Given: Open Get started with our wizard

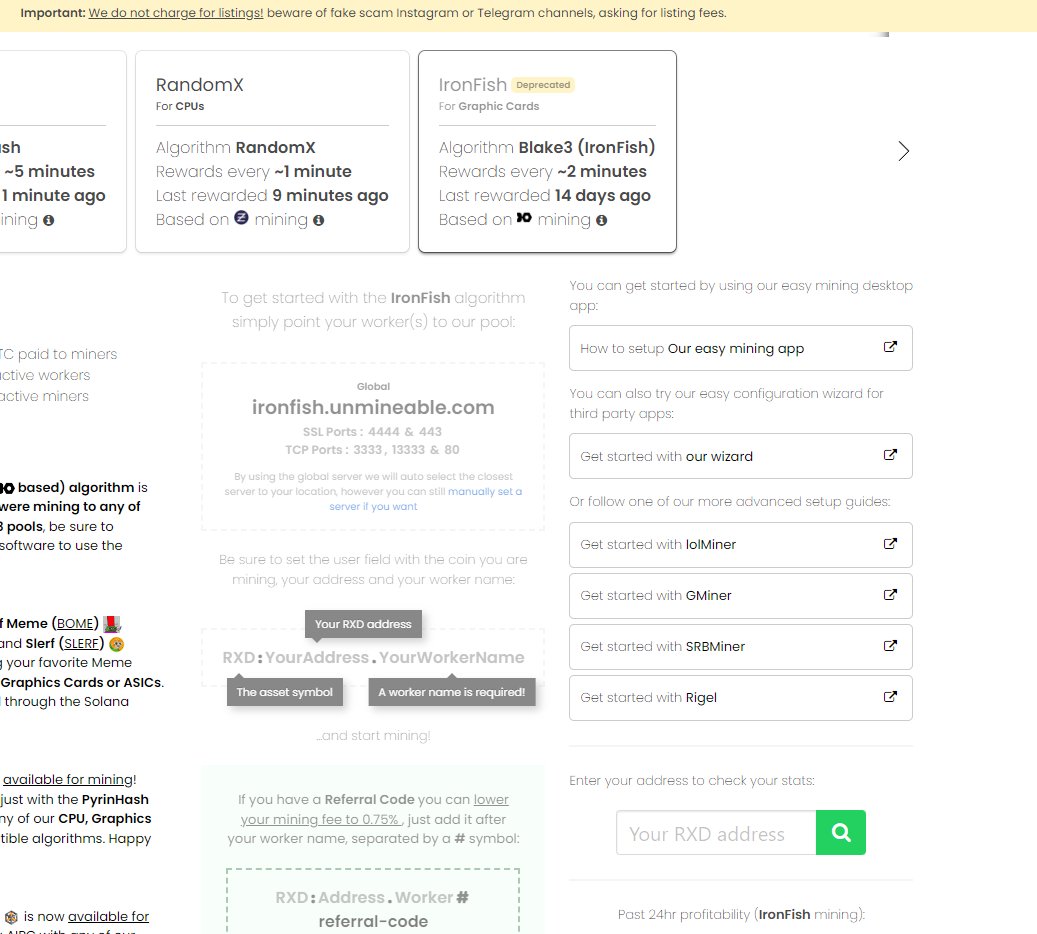Looking at the screenshot, I should tap(741, 456).
